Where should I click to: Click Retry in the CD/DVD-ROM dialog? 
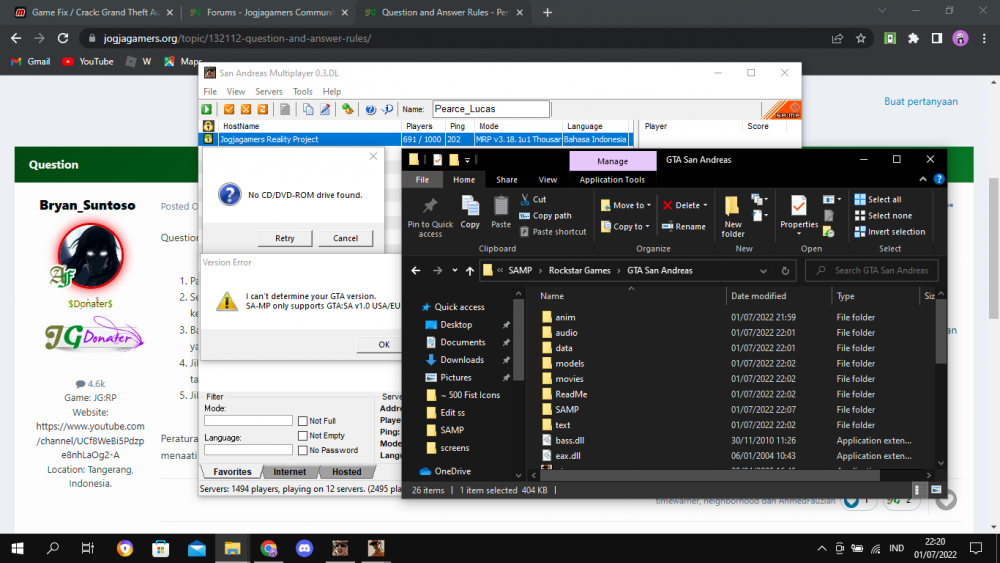click(285, 238)
